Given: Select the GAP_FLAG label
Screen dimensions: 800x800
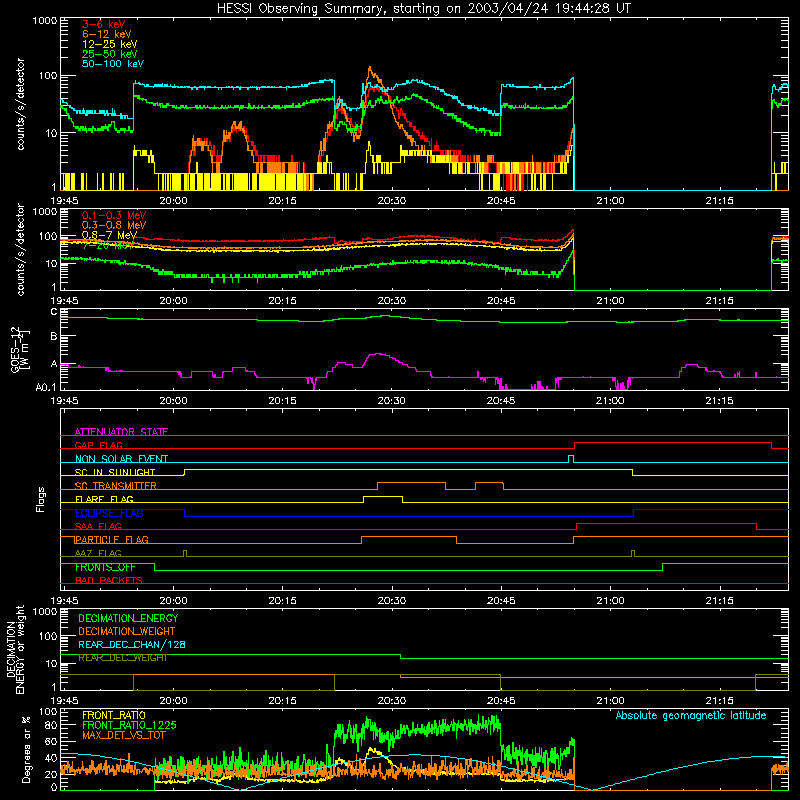Looking at the screenshot, I should point(98,445).
